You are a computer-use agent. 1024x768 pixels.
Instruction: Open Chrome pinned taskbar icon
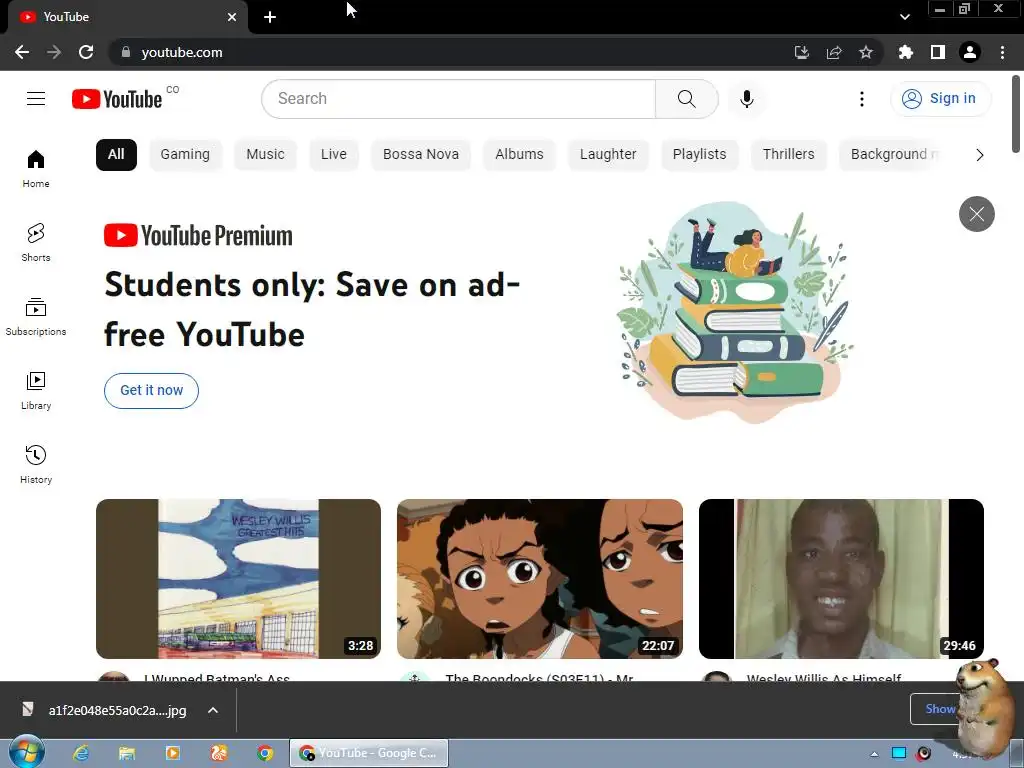coord(265,753)
